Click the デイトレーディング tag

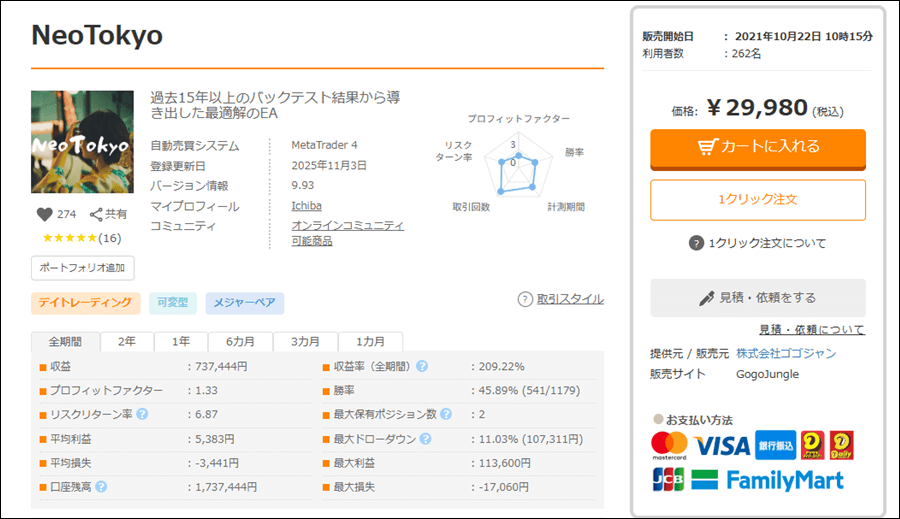(x=86, y=303)
